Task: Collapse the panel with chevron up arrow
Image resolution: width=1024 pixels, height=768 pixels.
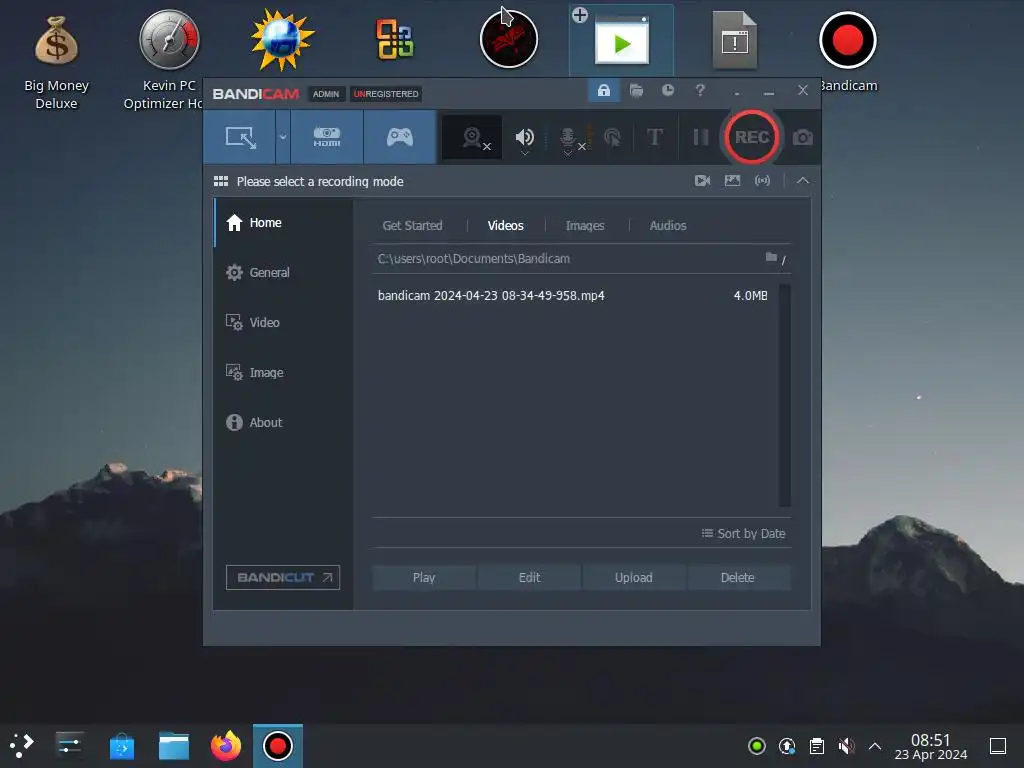Action: pyautogui.click(x=803, y=180)
